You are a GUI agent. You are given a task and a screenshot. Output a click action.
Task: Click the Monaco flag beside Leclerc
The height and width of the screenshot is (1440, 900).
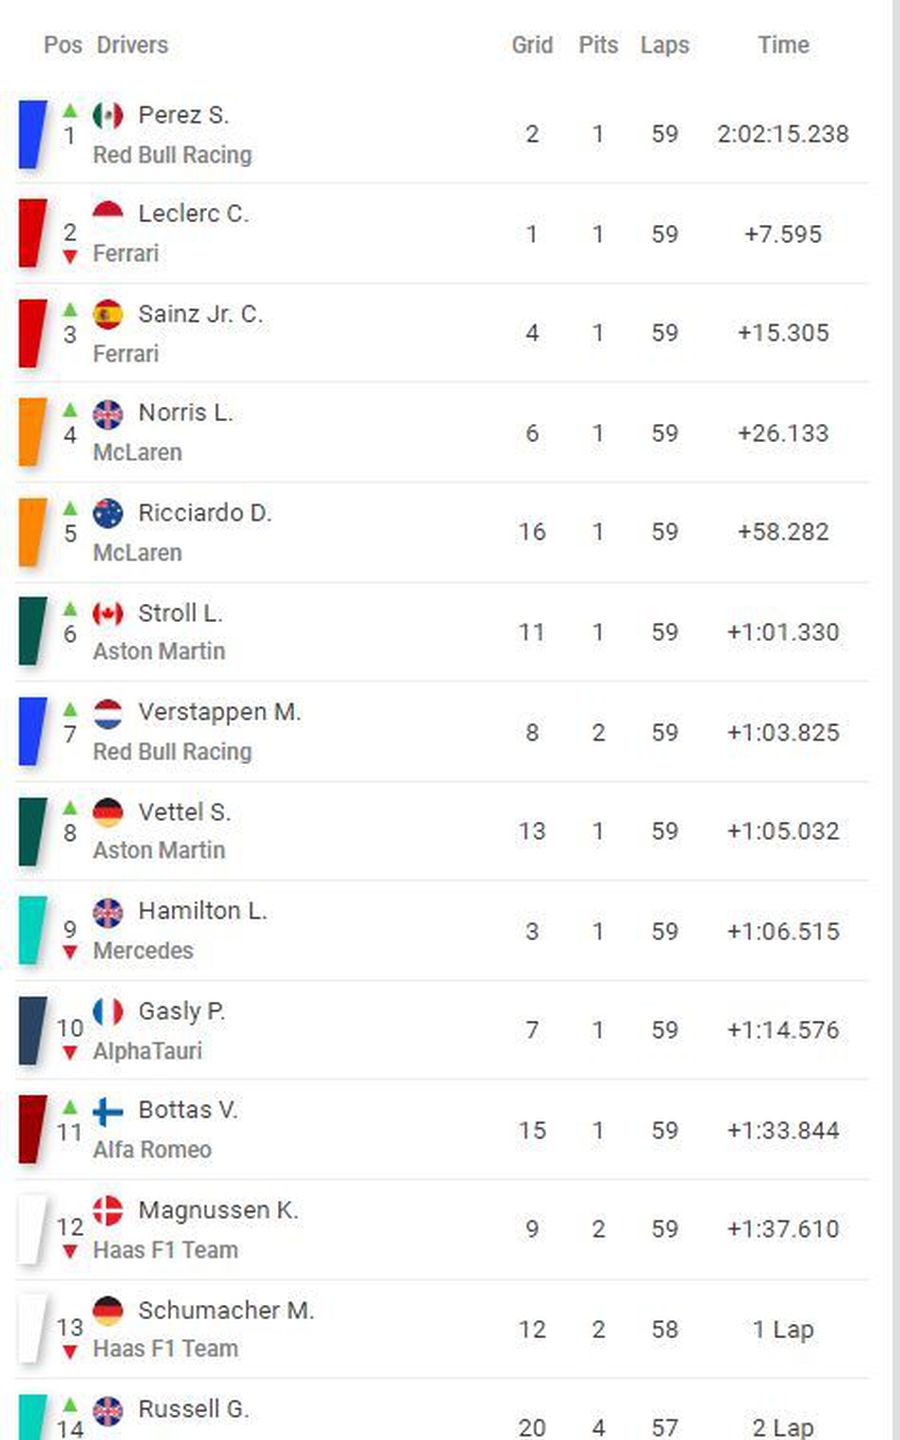coord(108,215)
